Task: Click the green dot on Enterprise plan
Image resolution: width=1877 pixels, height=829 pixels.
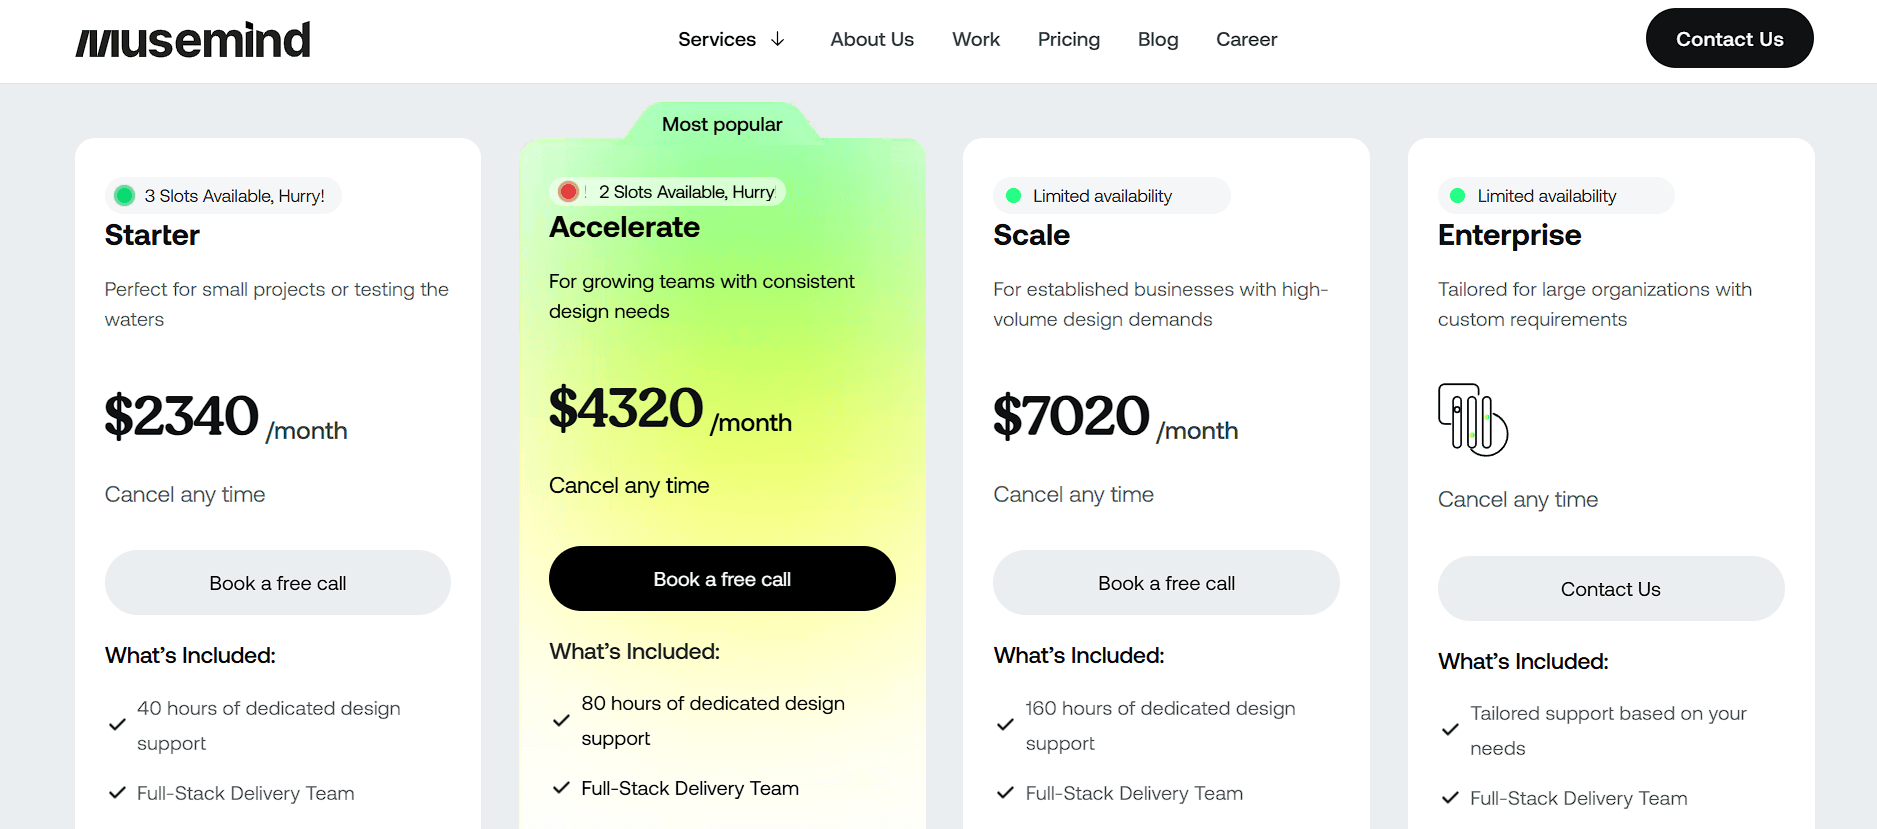Action: [1458, 196]
